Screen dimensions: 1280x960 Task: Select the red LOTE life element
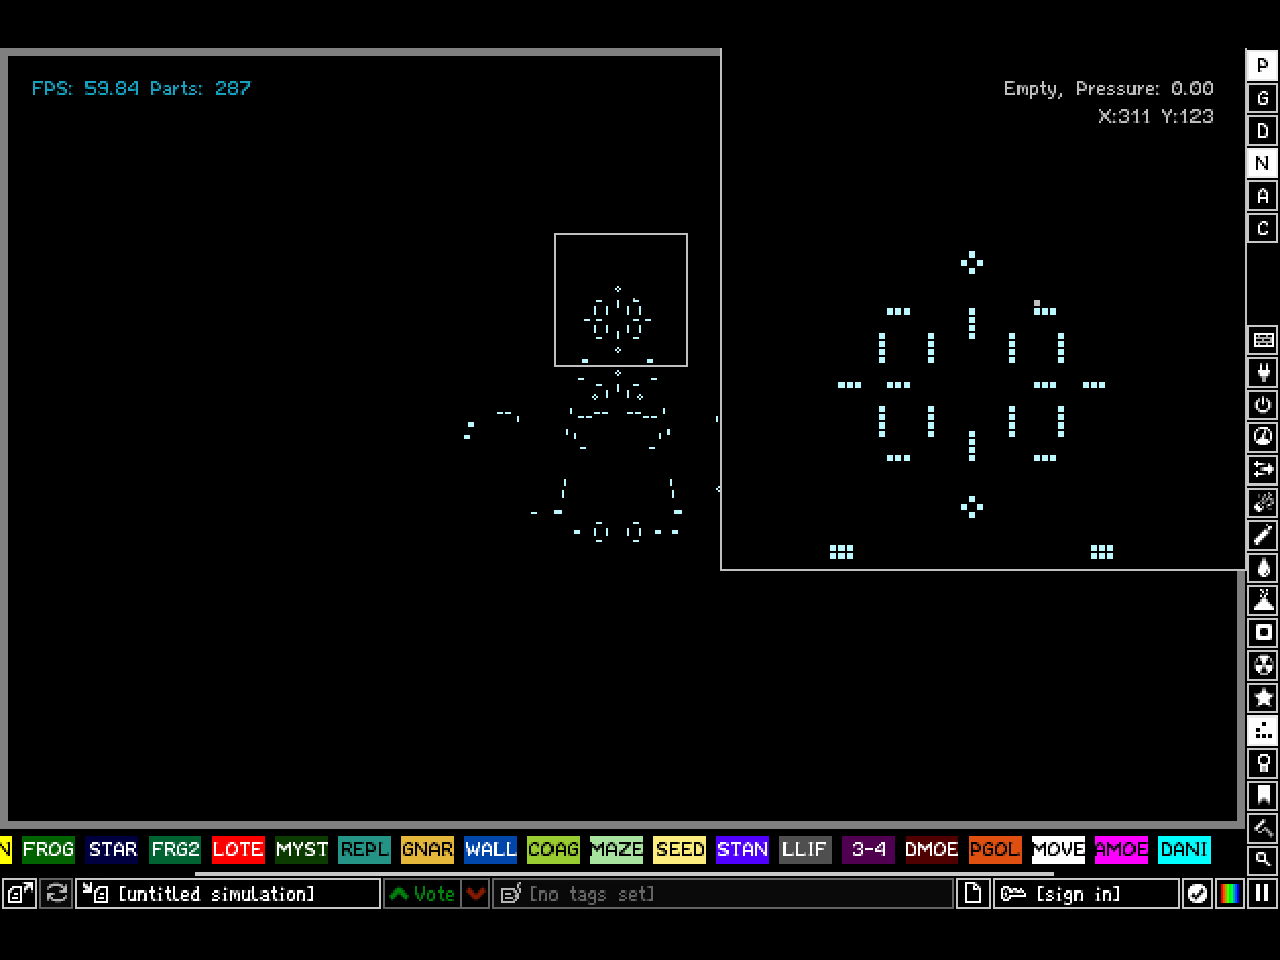click(x=238, y=849)
